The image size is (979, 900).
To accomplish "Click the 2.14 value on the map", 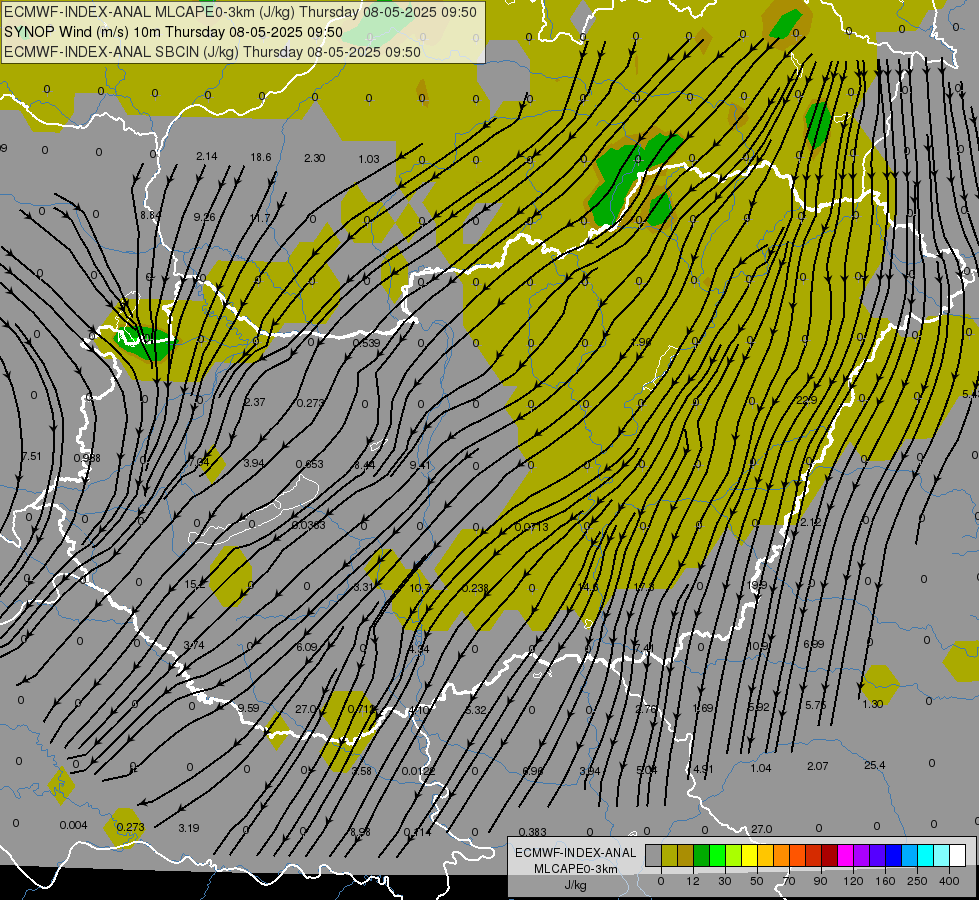I will (207, 156).
